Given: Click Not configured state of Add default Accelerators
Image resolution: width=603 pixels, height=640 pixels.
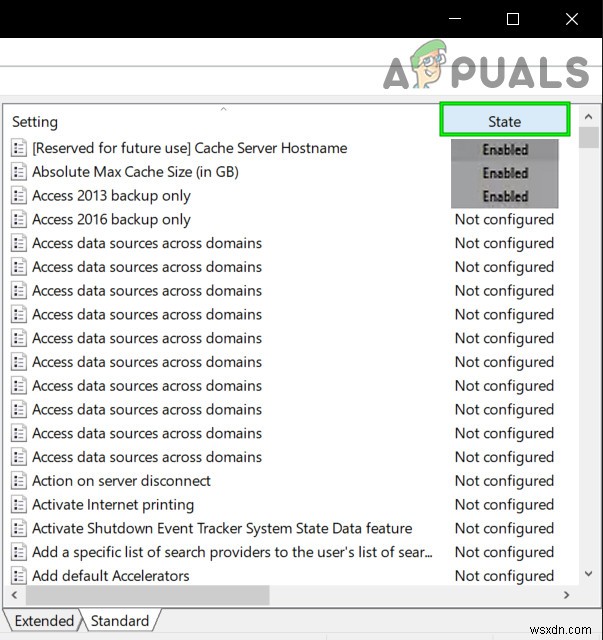Looking at the screenshot, I should (x=504, y=576).
